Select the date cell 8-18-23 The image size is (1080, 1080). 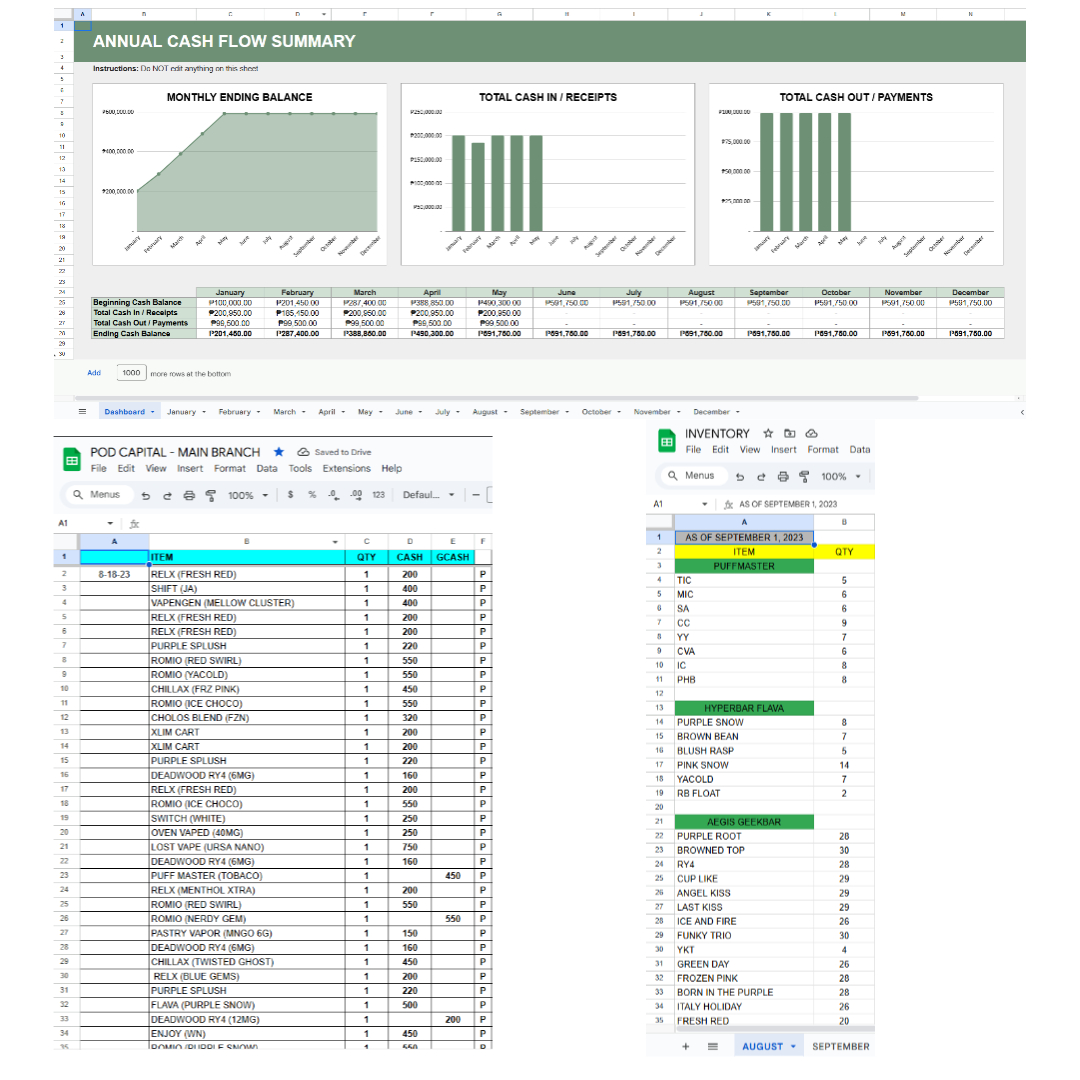point(114,574)
